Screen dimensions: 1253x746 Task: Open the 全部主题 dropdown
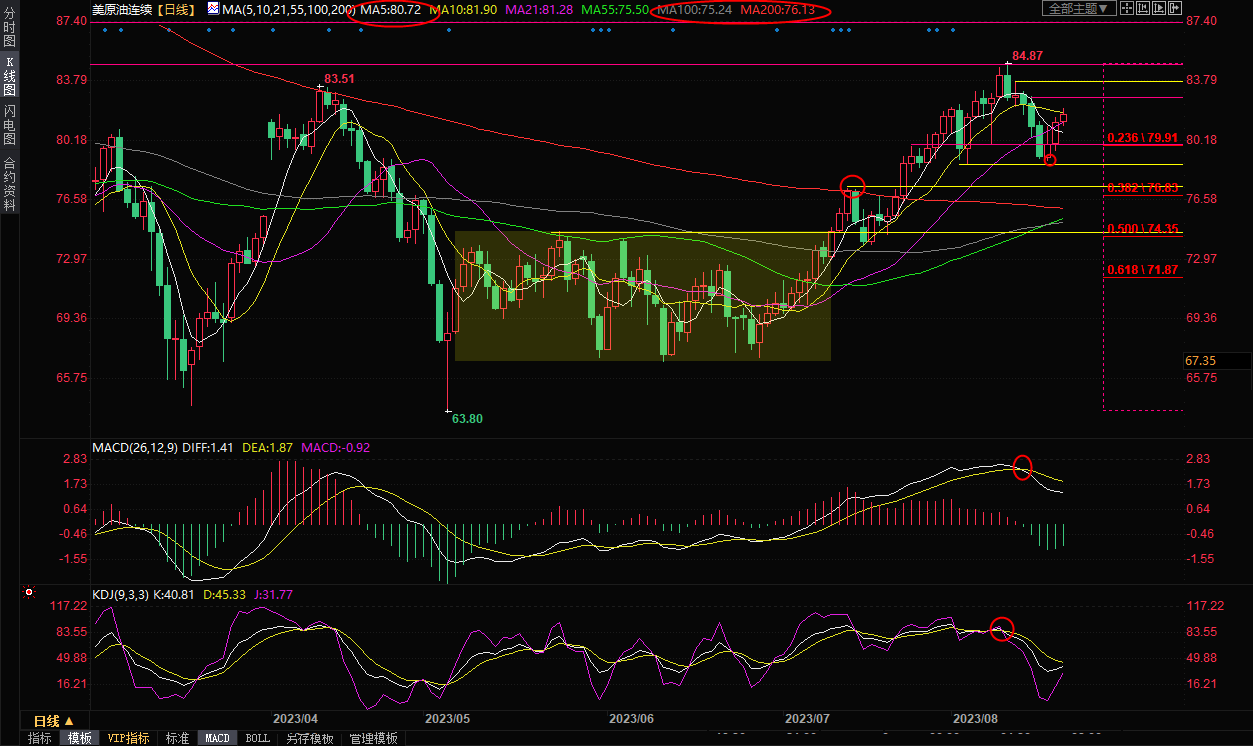(1078, 8)
